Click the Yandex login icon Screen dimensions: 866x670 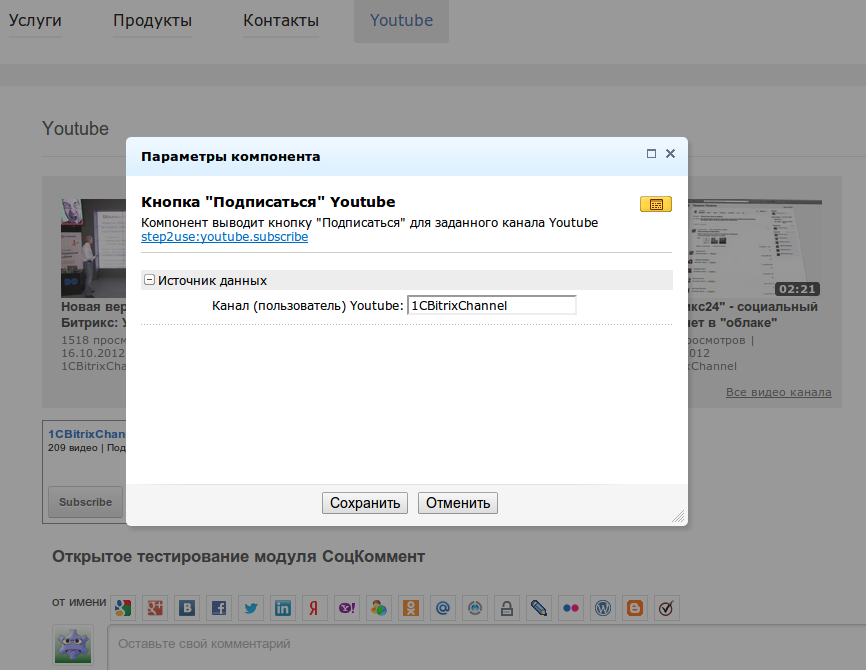click(x=315, y=607)
